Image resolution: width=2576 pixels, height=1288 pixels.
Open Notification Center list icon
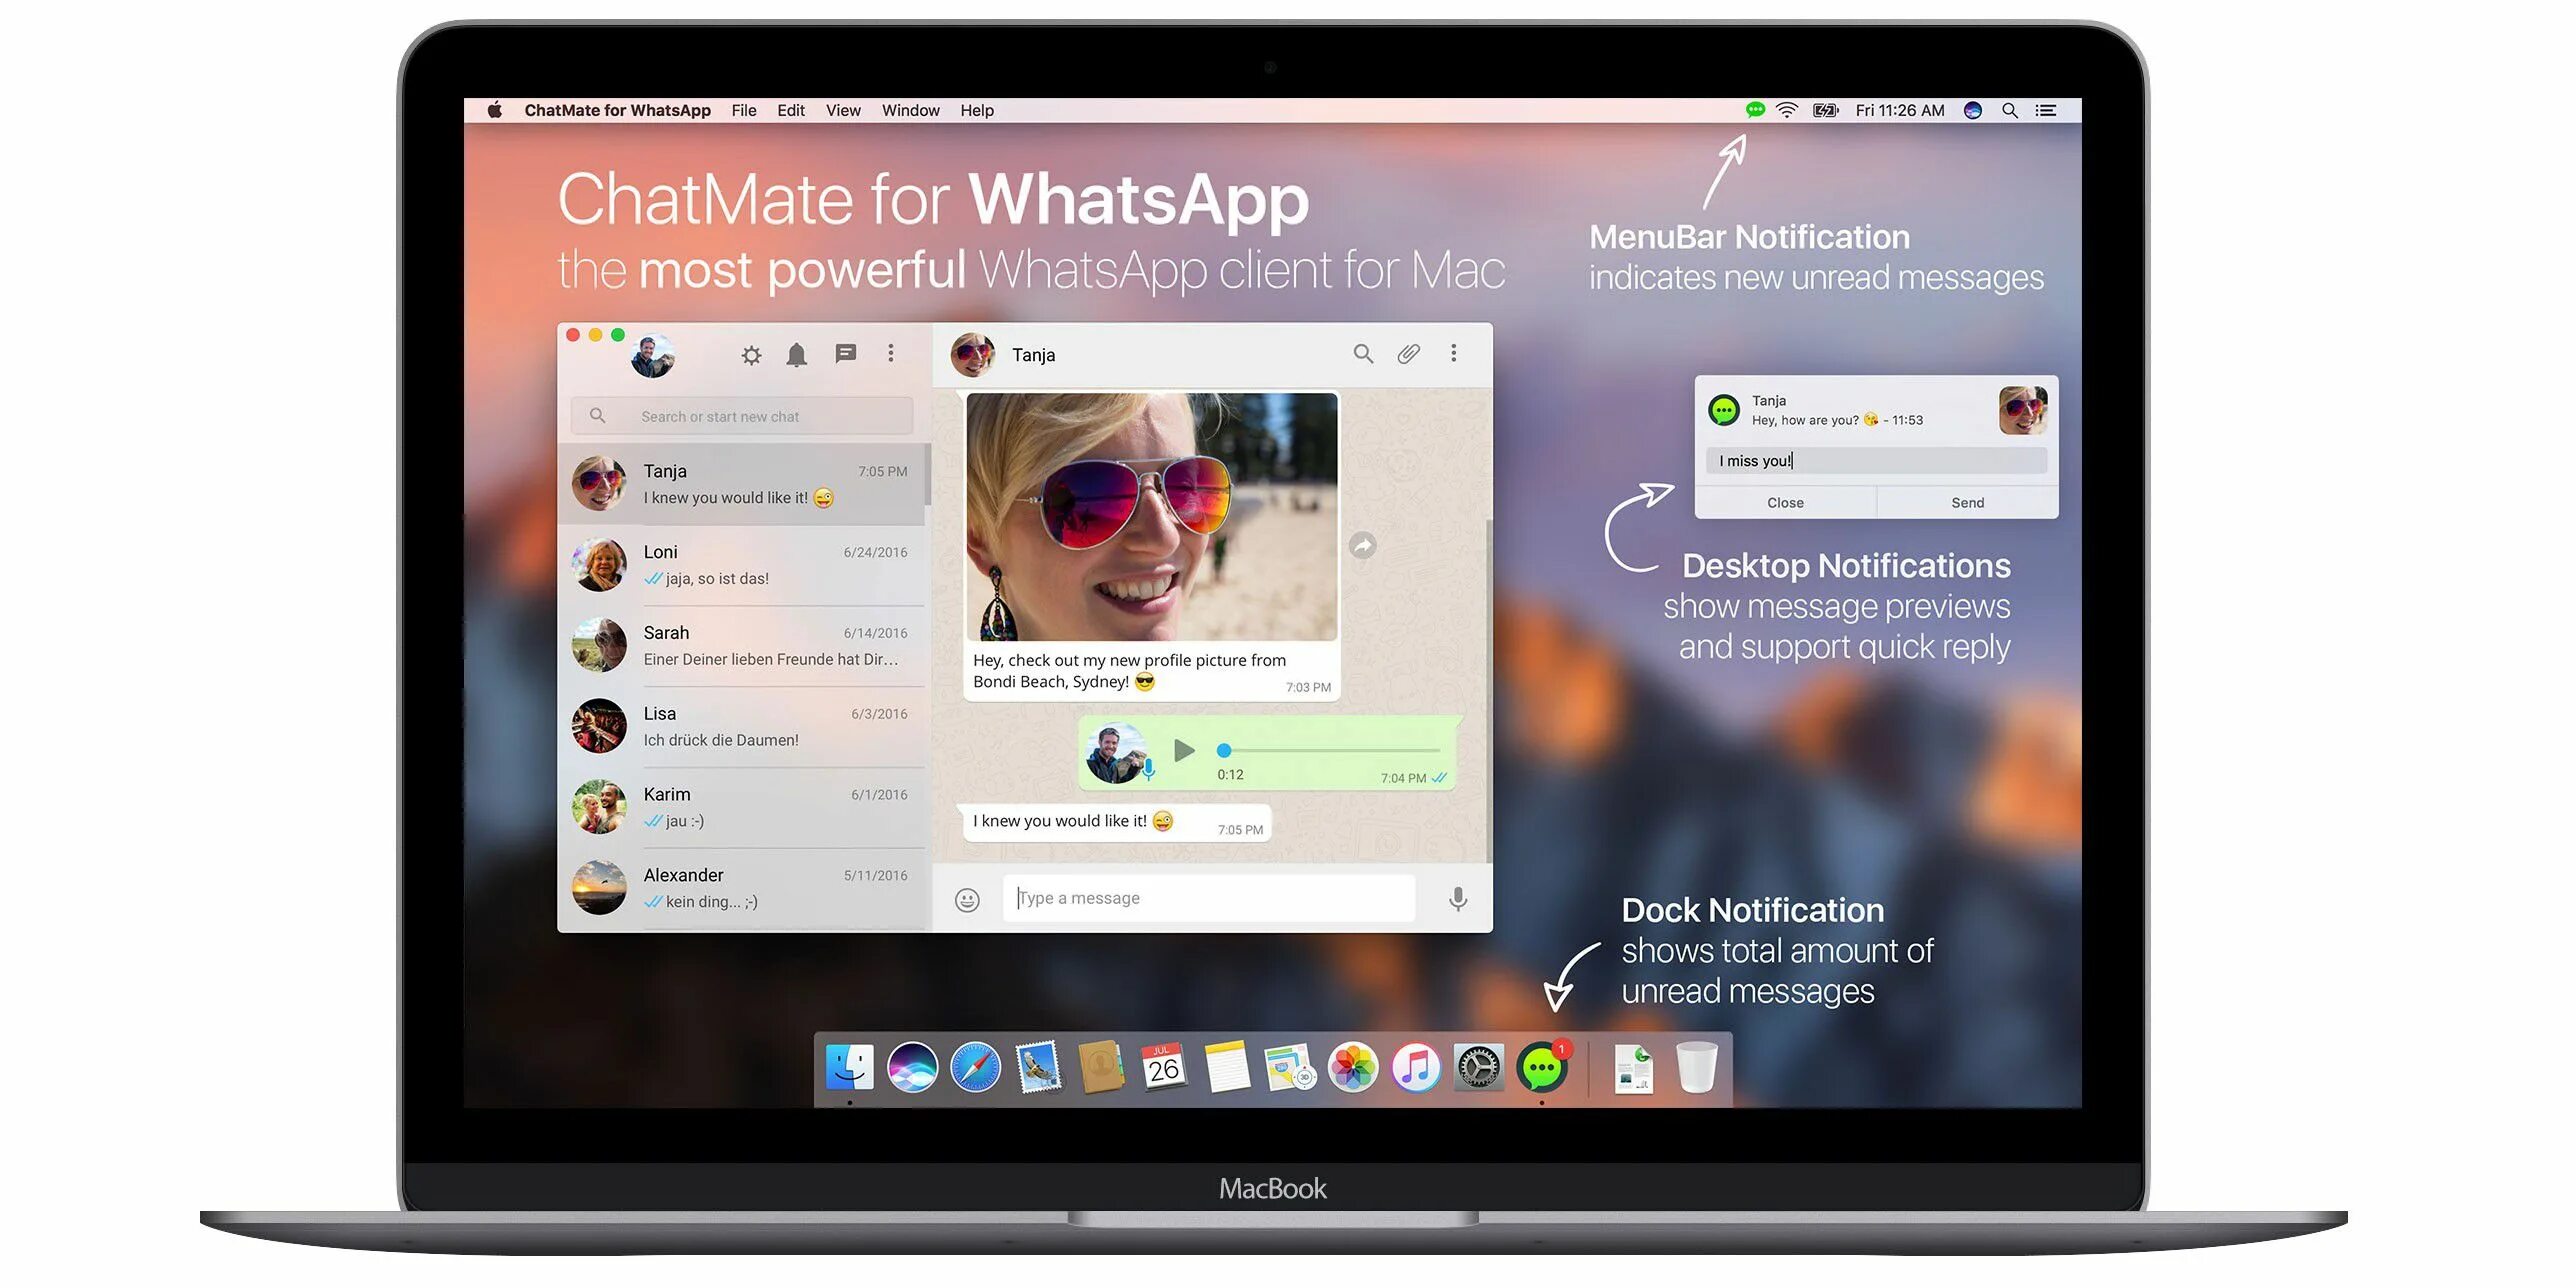[x=2046, y=110]
